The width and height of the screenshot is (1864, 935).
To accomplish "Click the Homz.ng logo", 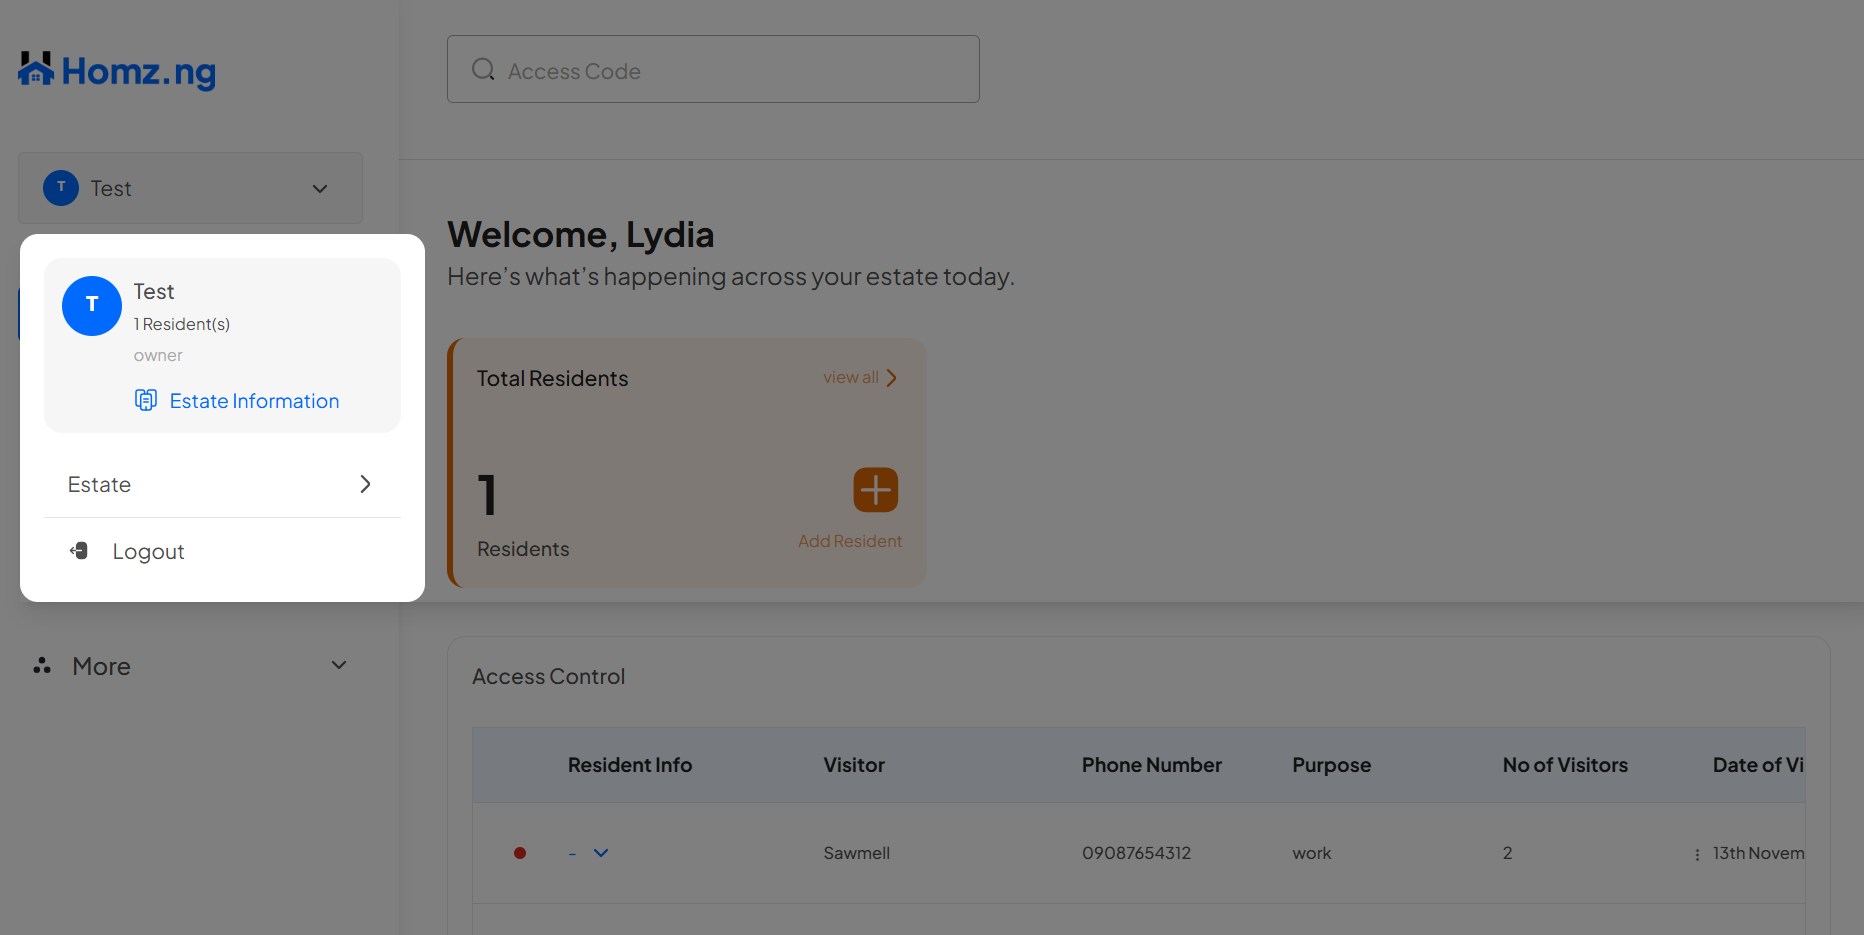I will [x=115, y=70].
